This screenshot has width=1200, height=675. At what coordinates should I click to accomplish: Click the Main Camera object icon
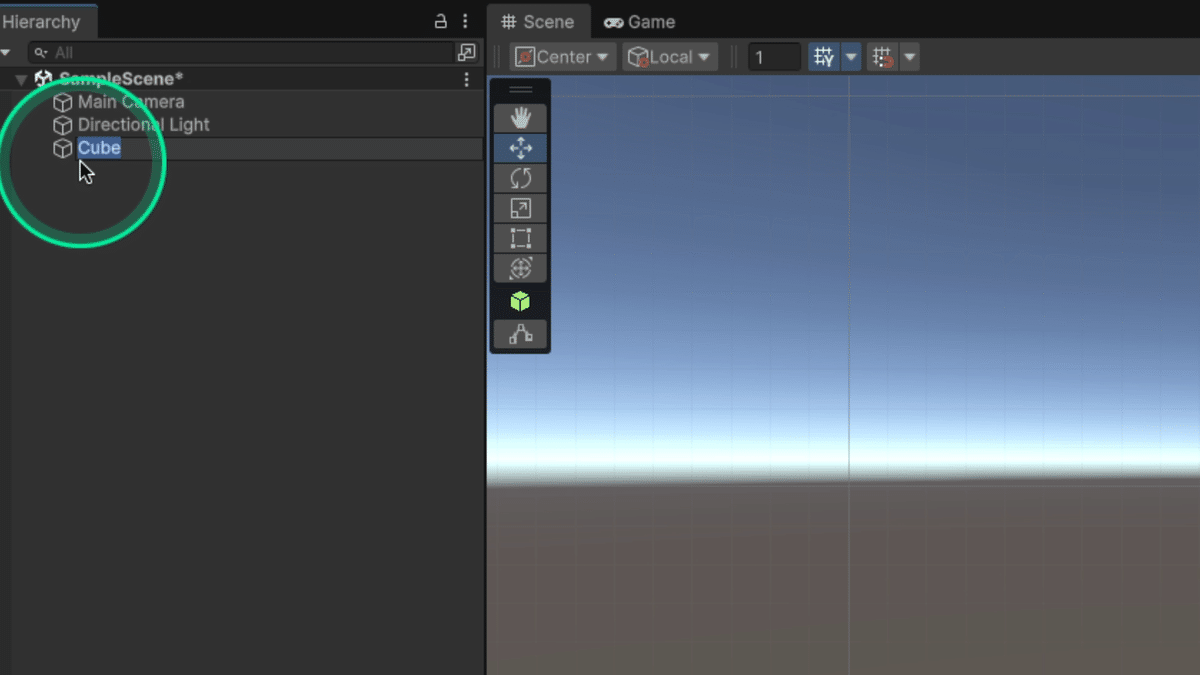(62, 102)
